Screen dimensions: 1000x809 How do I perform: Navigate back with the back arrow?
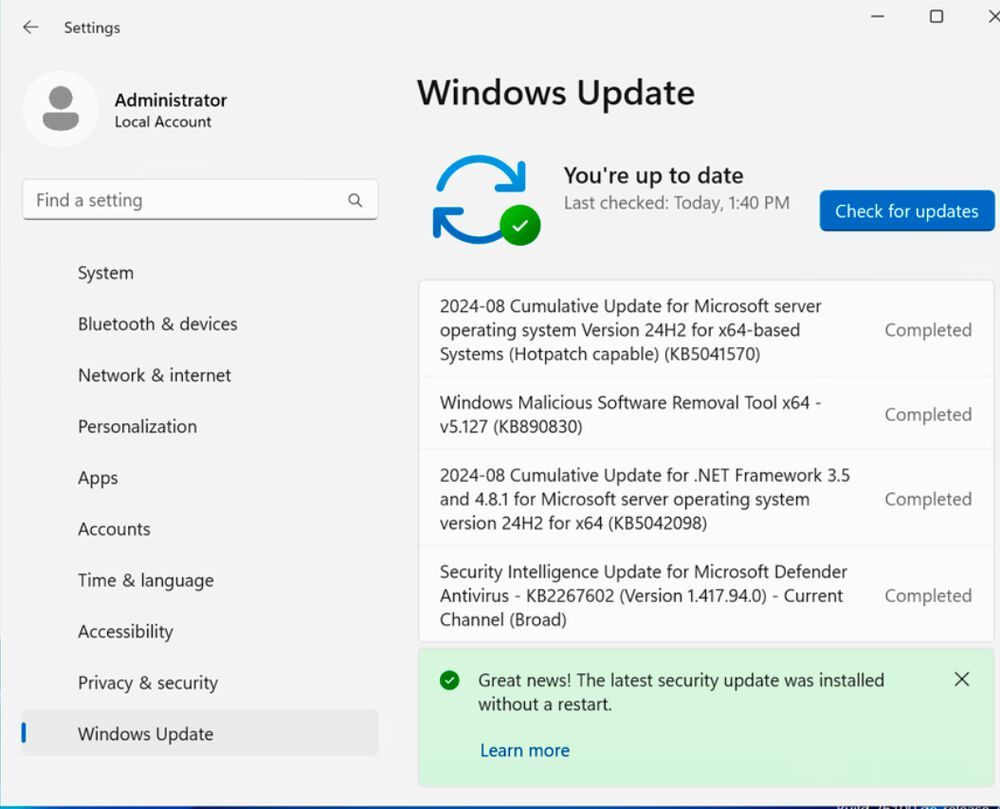30,27
